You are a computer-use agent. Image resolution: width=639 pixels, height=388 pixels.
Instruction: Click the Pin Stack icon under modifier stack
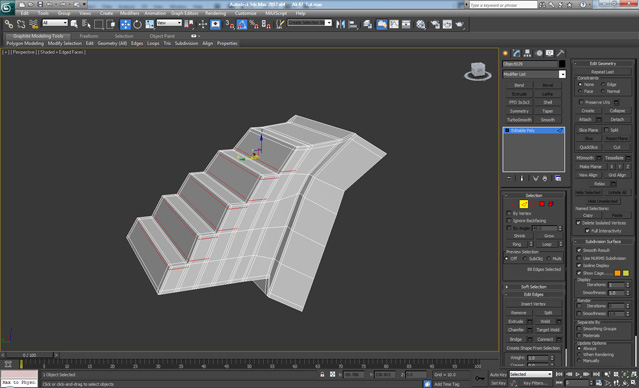[x=509, y=179]
